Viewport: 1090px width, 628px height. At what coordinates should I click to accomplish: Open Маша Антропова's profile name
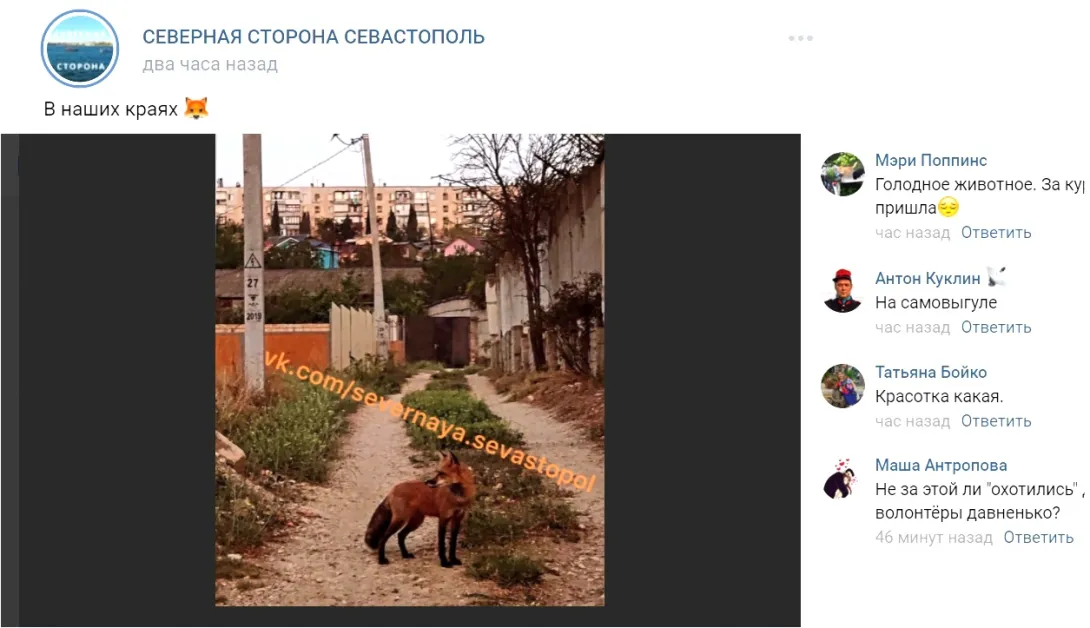[941, 465]
